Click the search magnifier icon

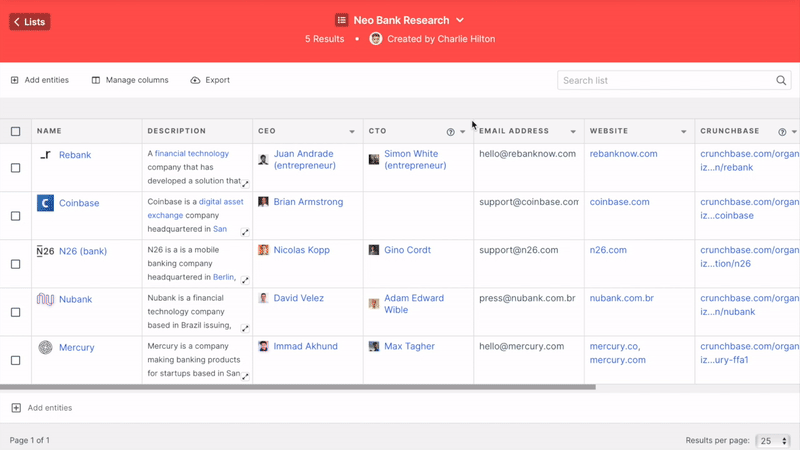(x=781, y=80)
